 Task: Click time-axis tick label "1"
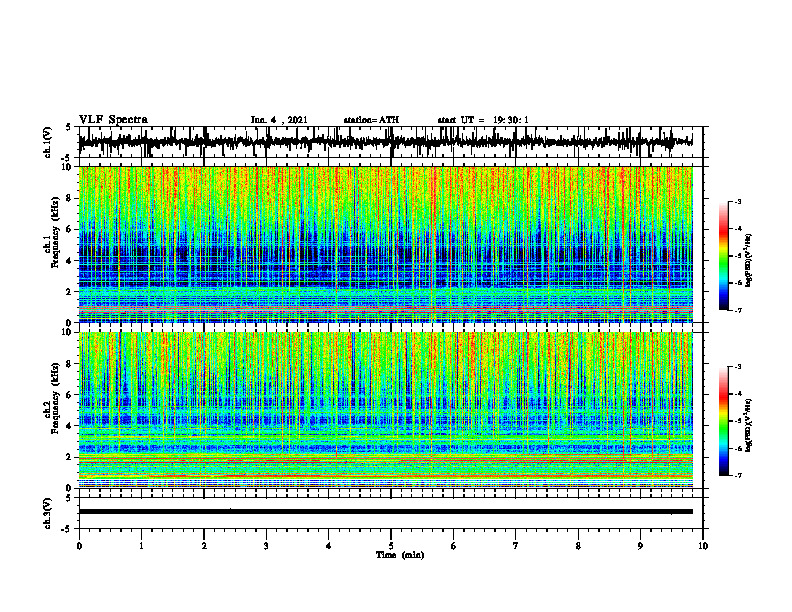coord(141,546)
